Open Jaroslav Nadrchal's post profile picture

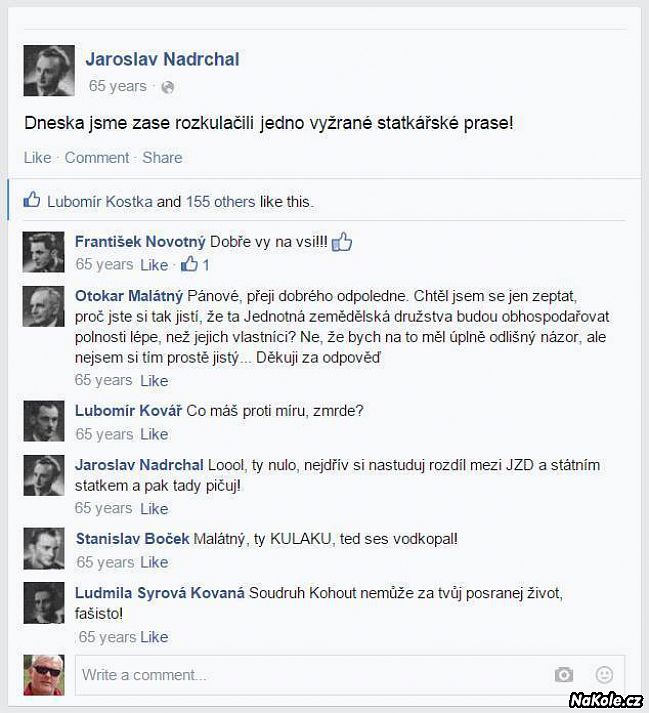[x=49, y=70]
